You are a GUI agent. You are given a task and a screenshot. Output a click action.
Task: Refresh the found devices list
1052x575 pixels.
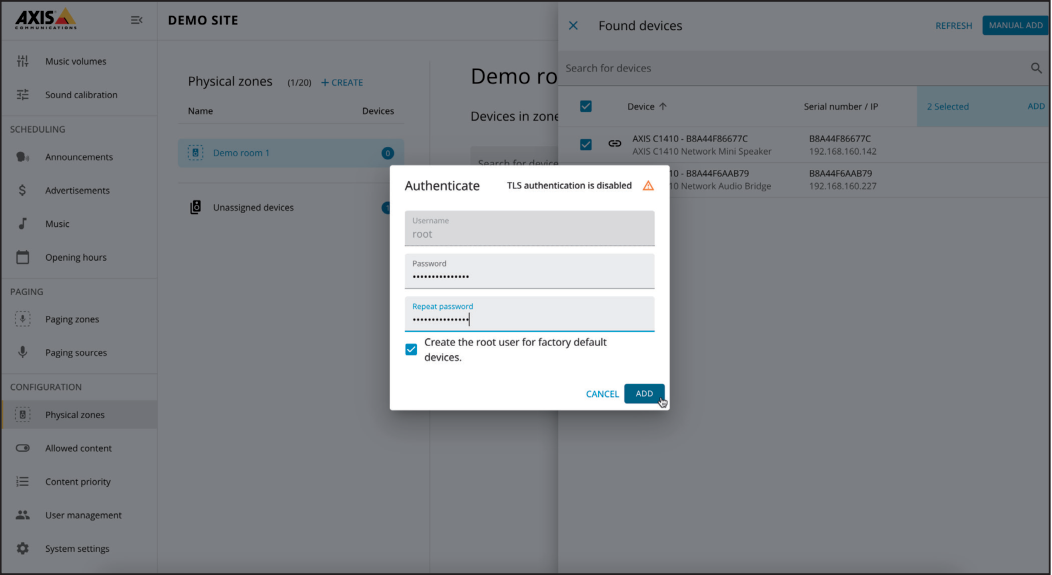(x=953, y=25)
